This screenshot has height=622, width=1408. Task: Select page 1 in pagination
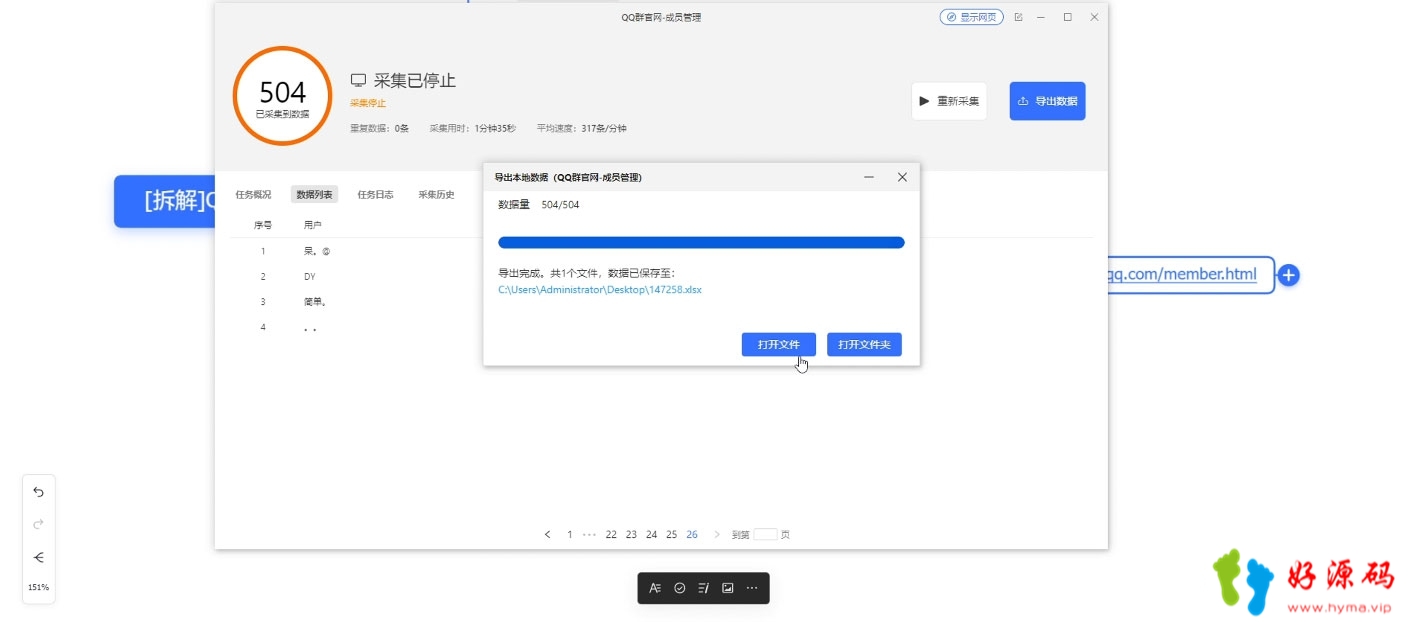pyautogui.click(x=570, y=534)
